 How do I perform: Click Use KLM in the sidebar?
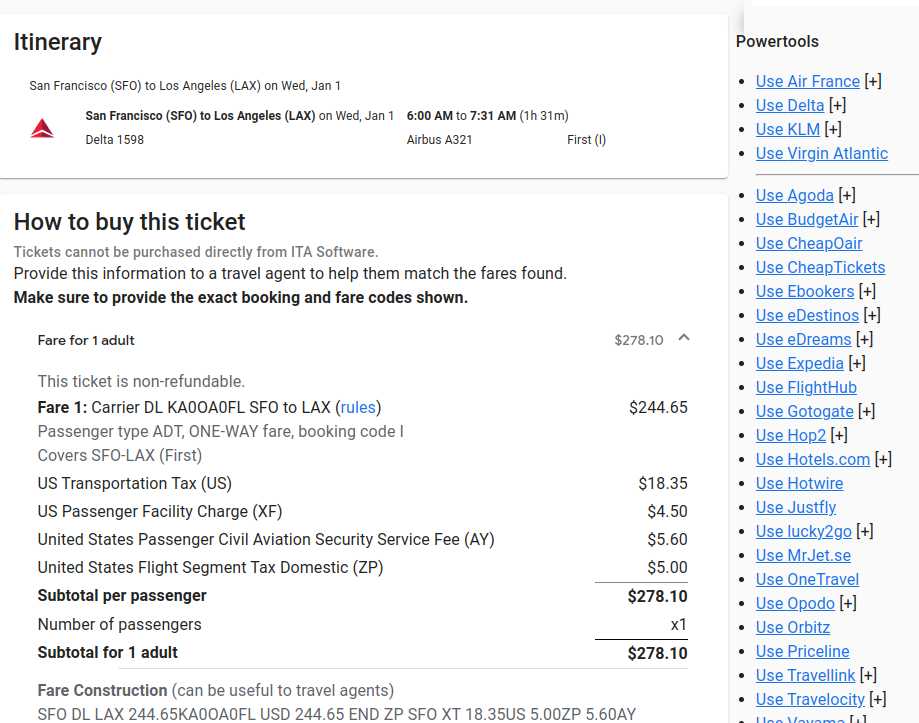pos(790,129)
